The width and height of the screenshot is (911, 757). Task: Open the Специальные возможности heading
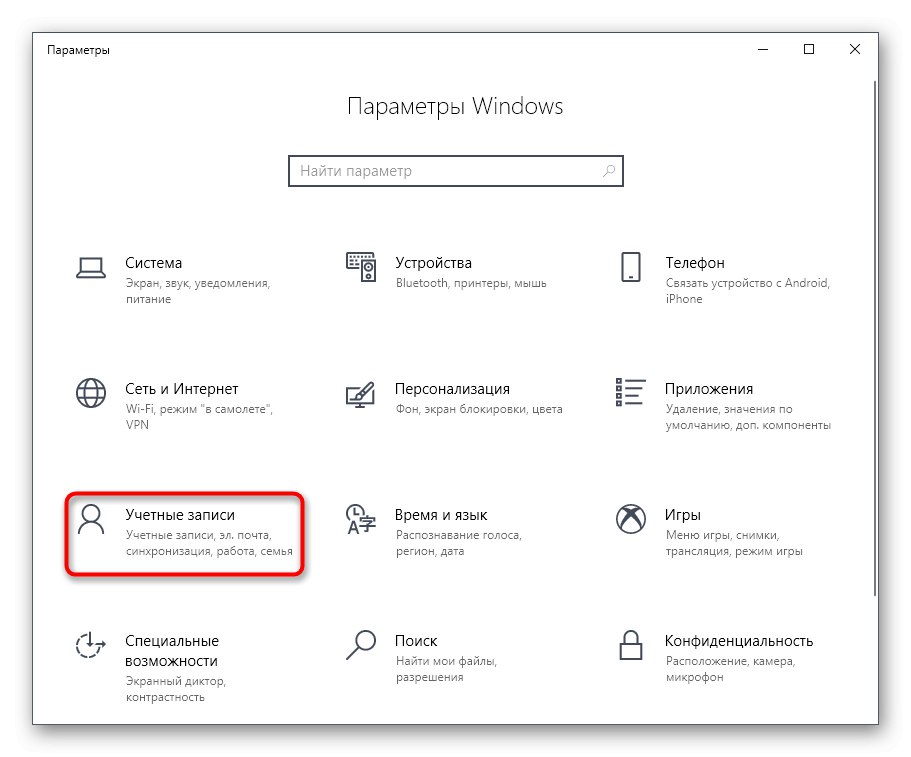pyautogui.click(x=172, y=651)
